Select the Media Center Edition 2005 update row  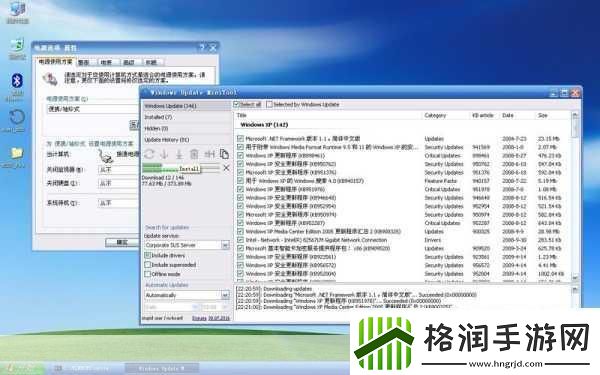tap(401, 232)
